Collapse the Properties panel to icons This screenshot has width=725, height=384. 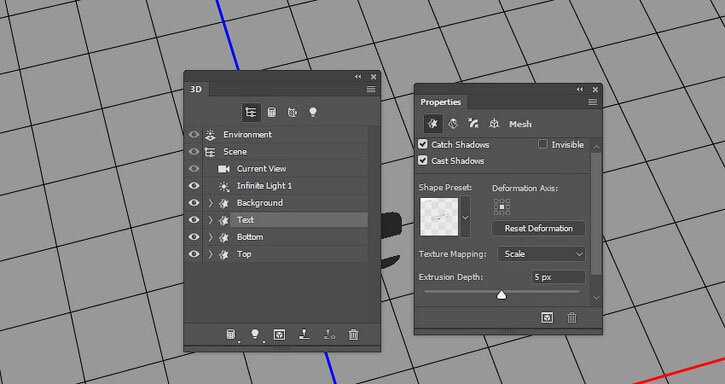580,90
